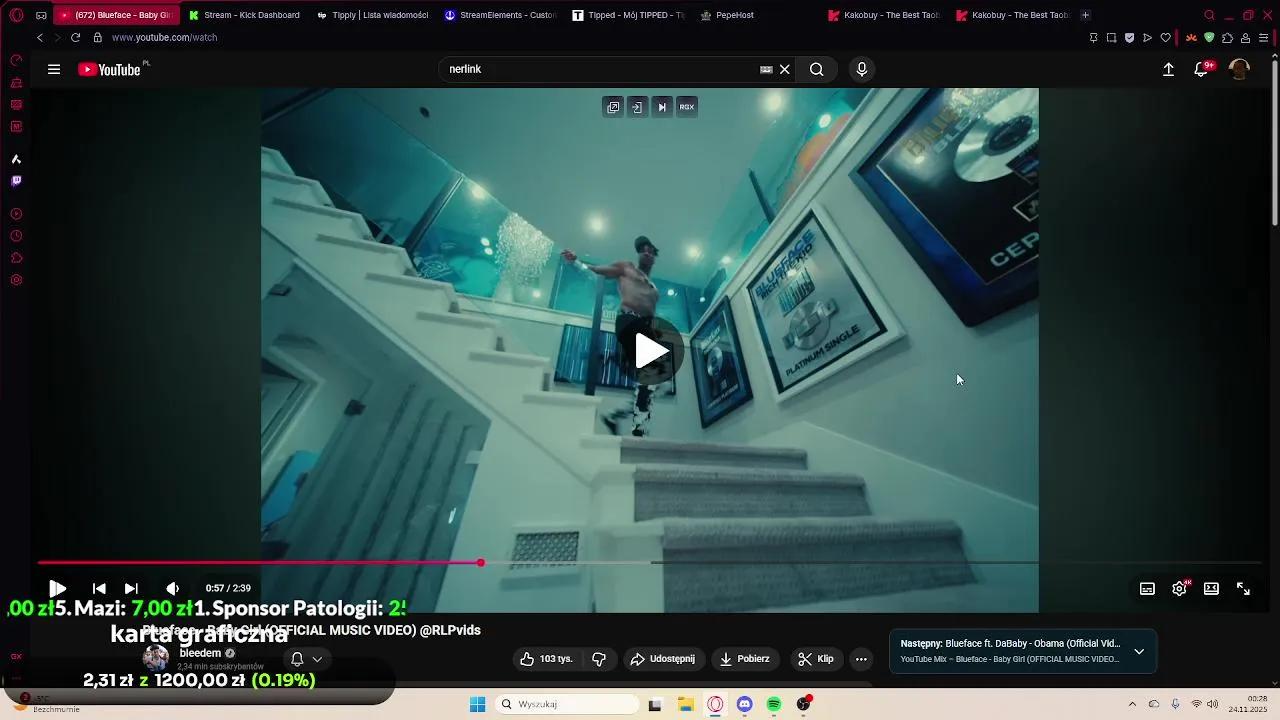
Task: Open a new browser tab with plus
Action: pos(1085,15)
